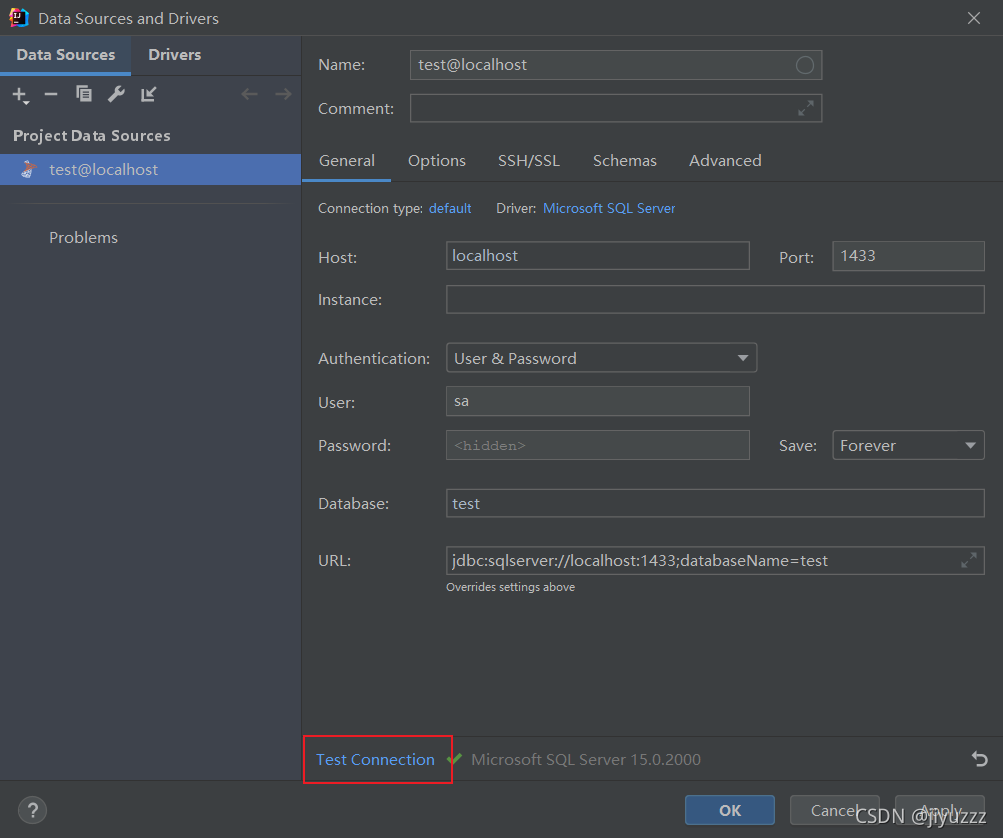The image size is (1003, 838).
Task: Switch to the Drivers tab
Action: (x=175, y=55)
